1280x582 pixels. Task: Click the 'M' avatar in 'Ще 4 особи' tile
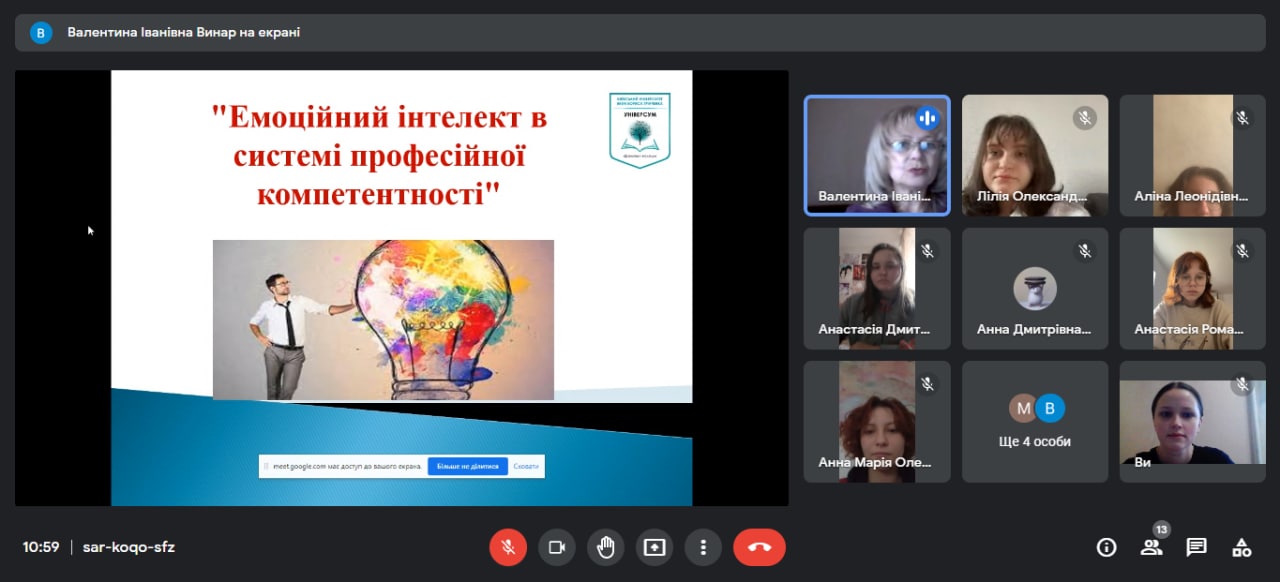[x=1023, y=408]
